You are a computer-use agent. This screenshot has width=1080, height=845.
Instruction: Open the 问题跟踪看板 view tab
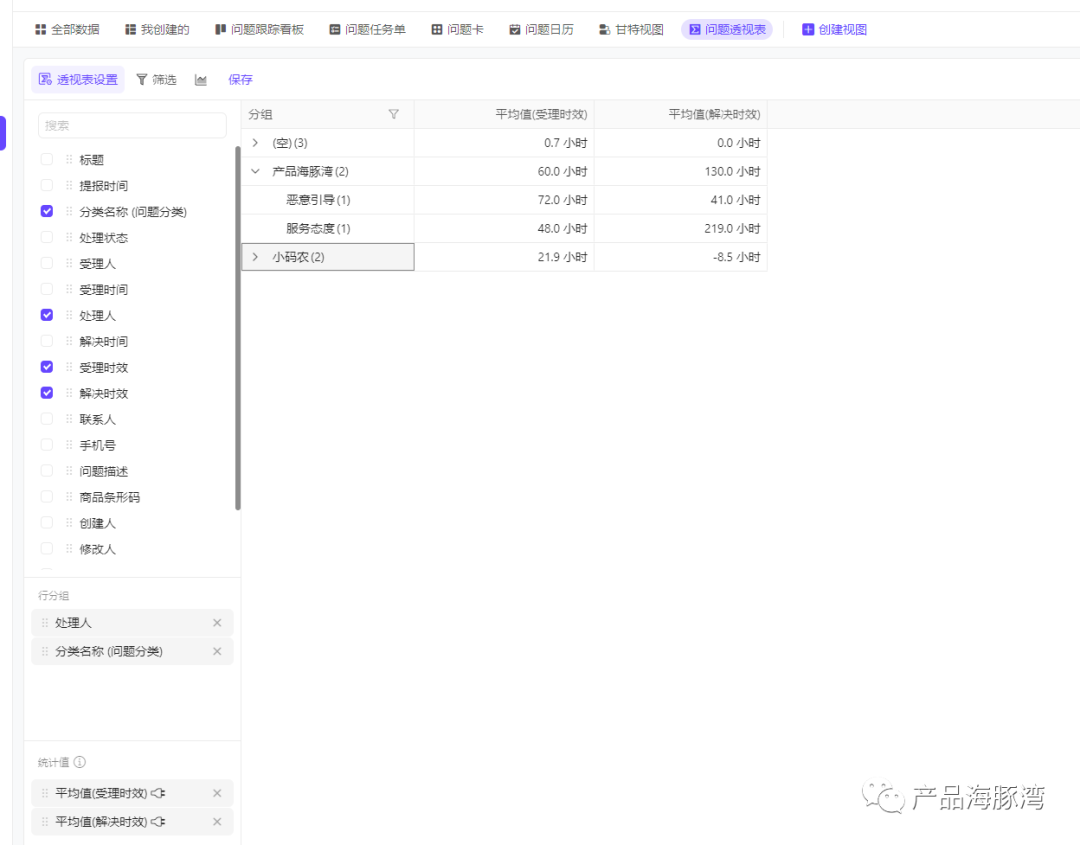pyautogui.click(x=259, y=30)
